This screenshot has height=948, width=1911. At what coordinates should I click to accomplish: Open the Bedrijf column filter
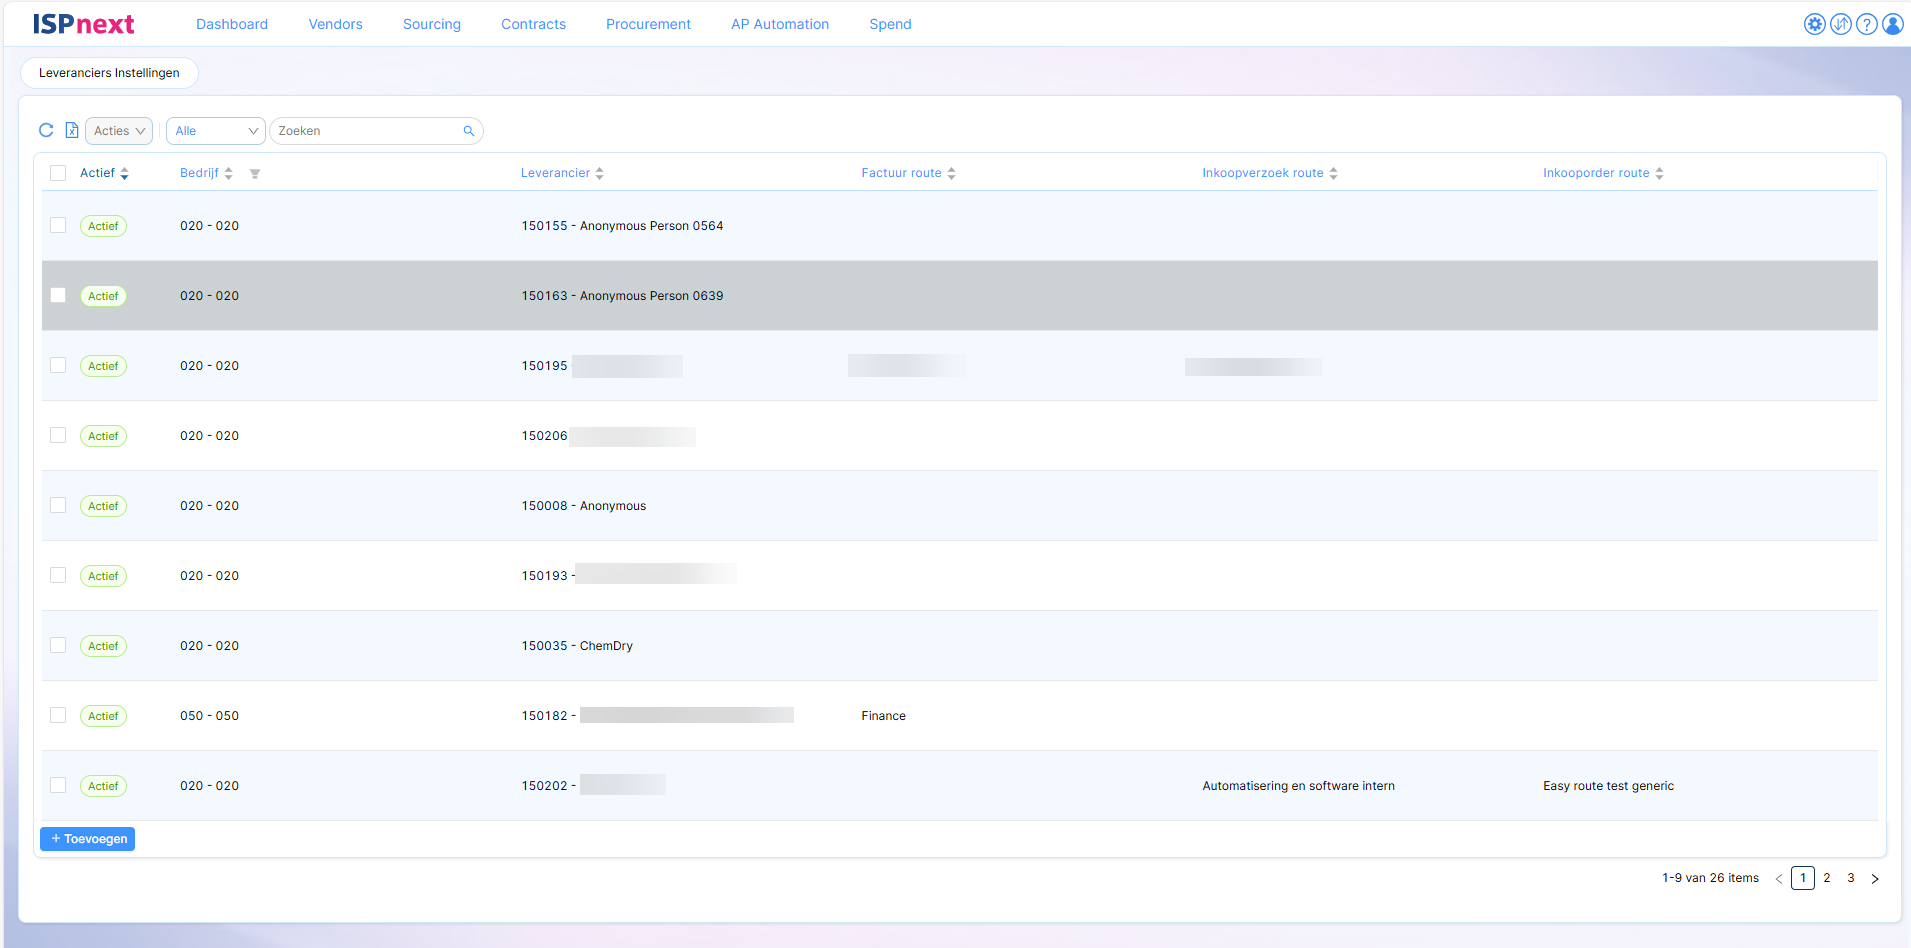[255, 174]
